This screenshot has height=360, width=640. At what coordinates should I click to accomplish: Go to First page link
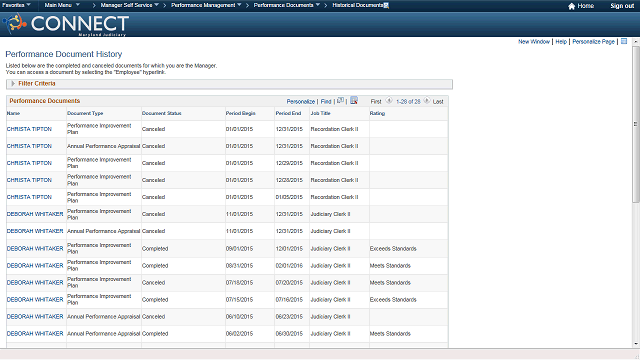(x=376, y=102)
